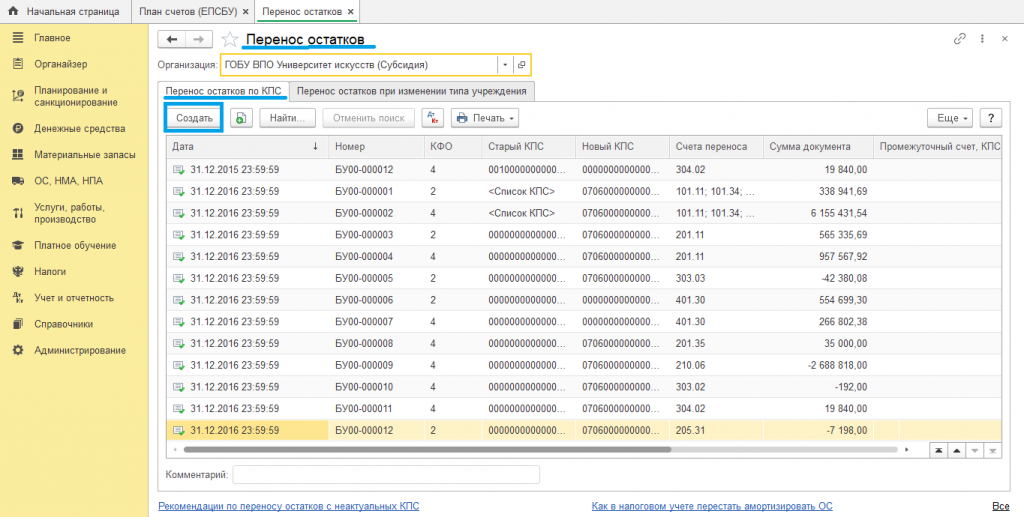This screenshot has height=517, width=1024.
Task: Copy link using the chain icon
Action: coord(960,39)
